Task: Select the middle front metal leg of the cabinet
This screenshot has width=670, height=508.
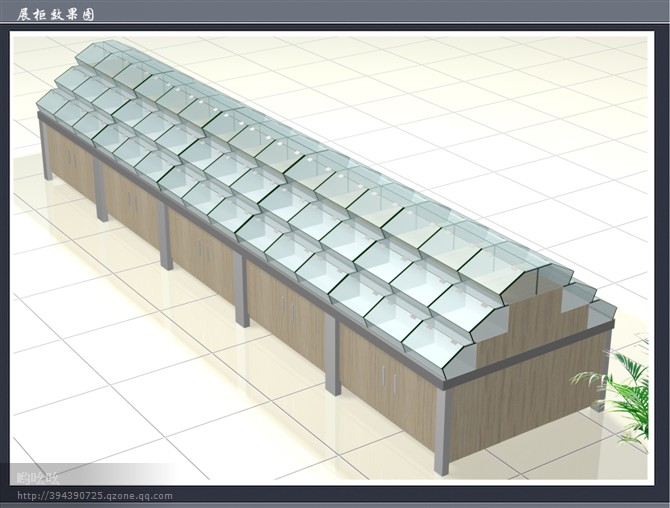Action: (x=241, y=290)
